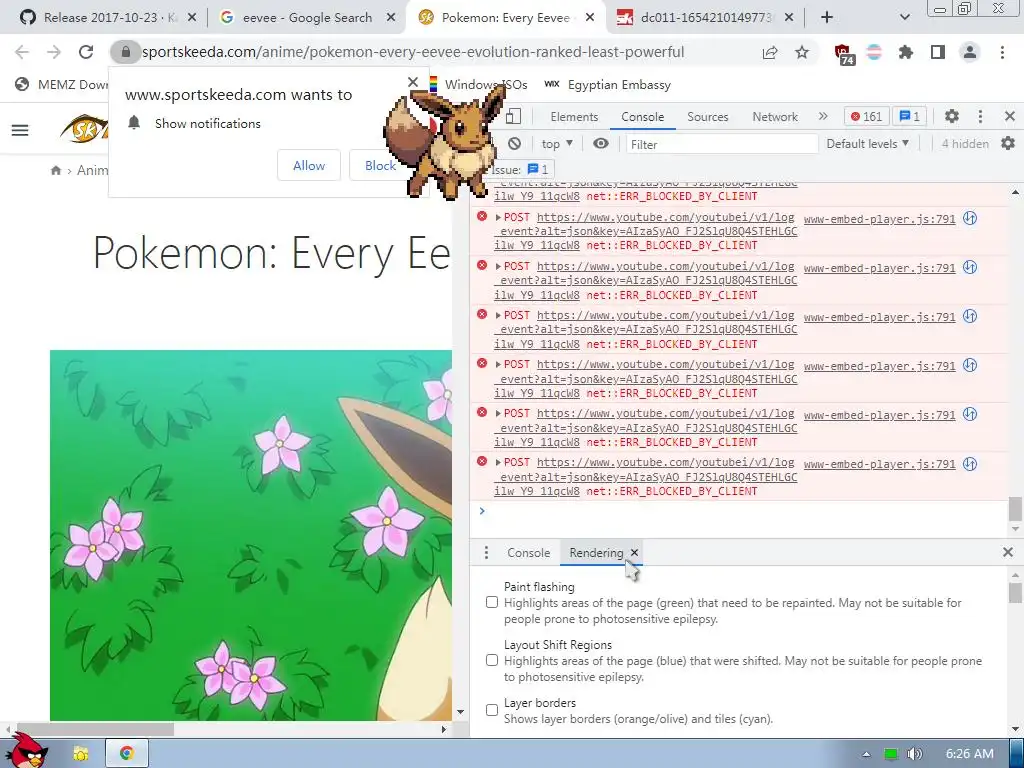Open the Egyptian Embassy bookmark

pyautogui.click(x=607, y=84)
